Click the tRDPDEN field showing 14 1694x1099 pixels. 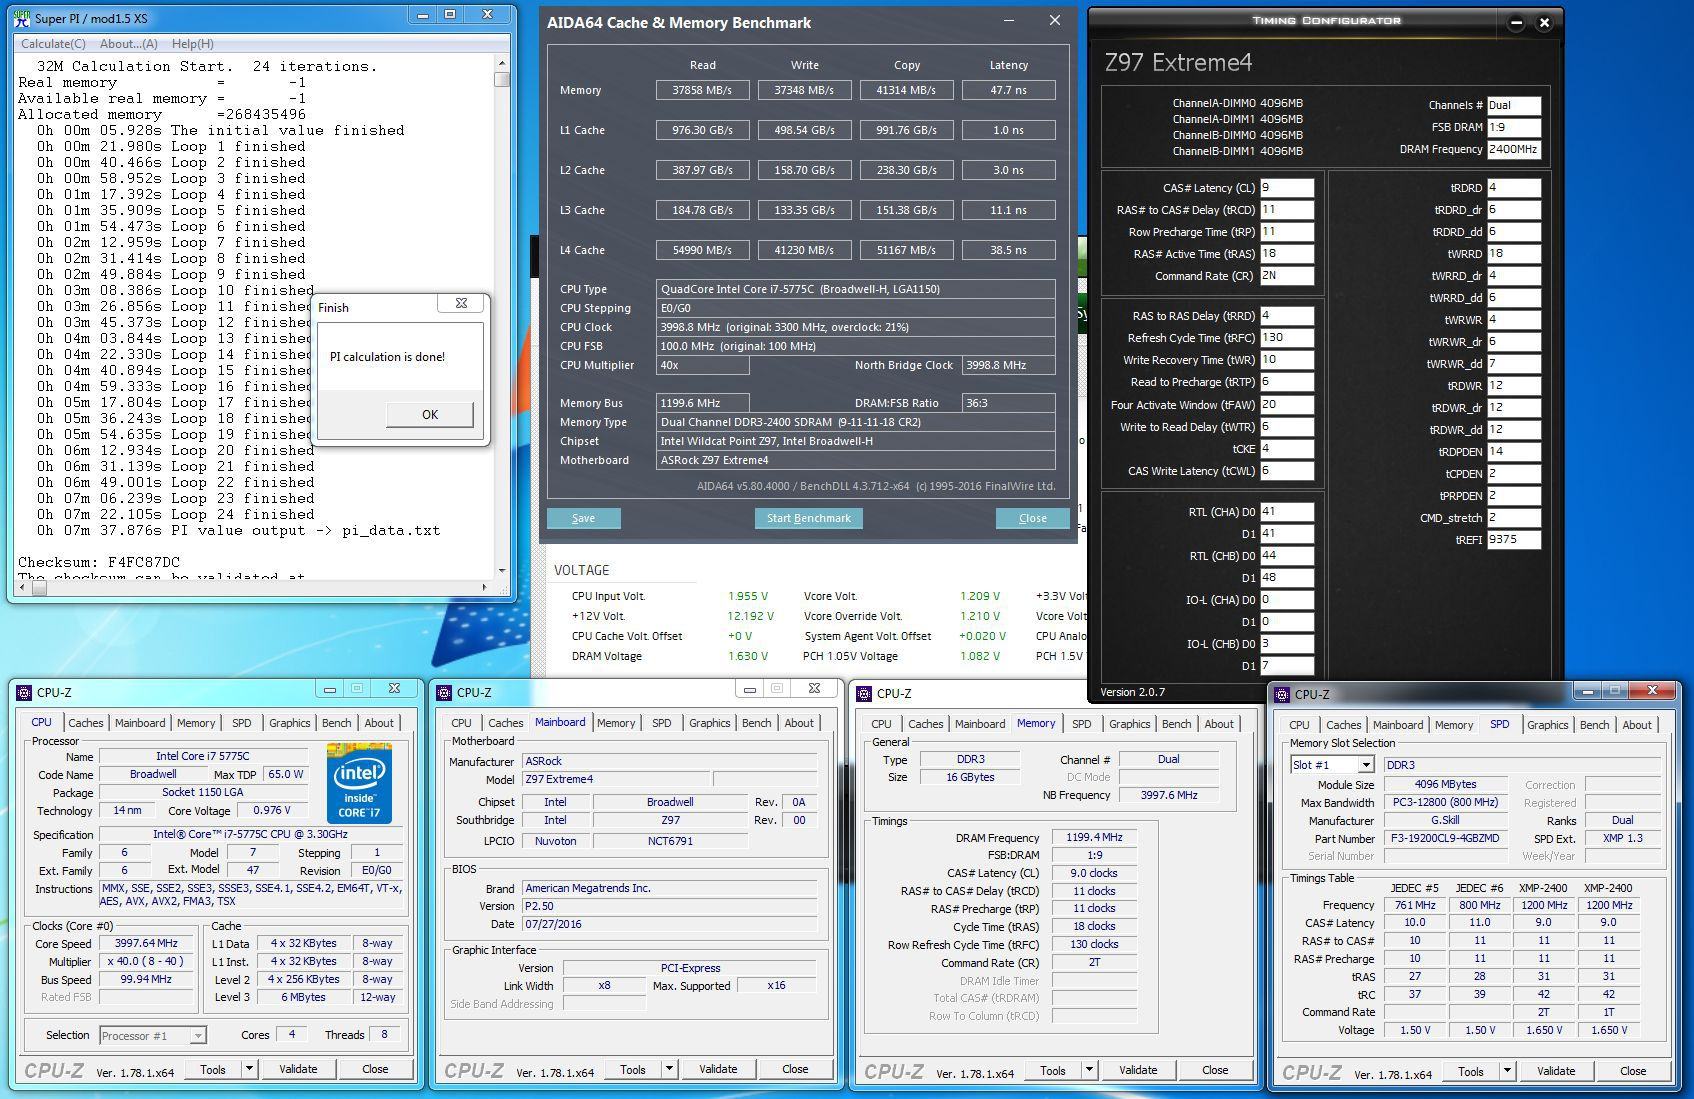coord(1513,452)
